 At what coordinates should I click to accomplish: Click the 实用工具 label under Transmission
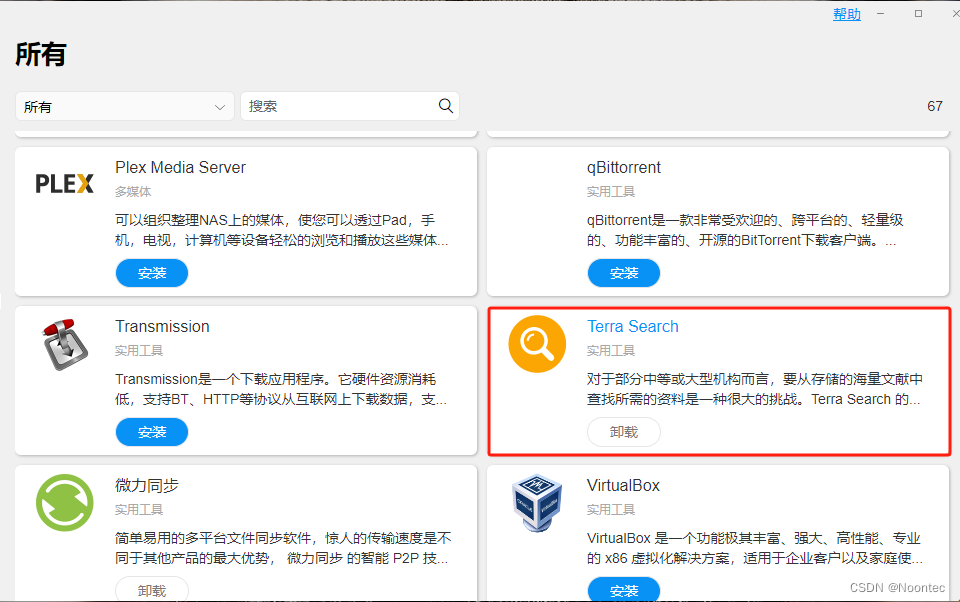(x=139, y=350)
